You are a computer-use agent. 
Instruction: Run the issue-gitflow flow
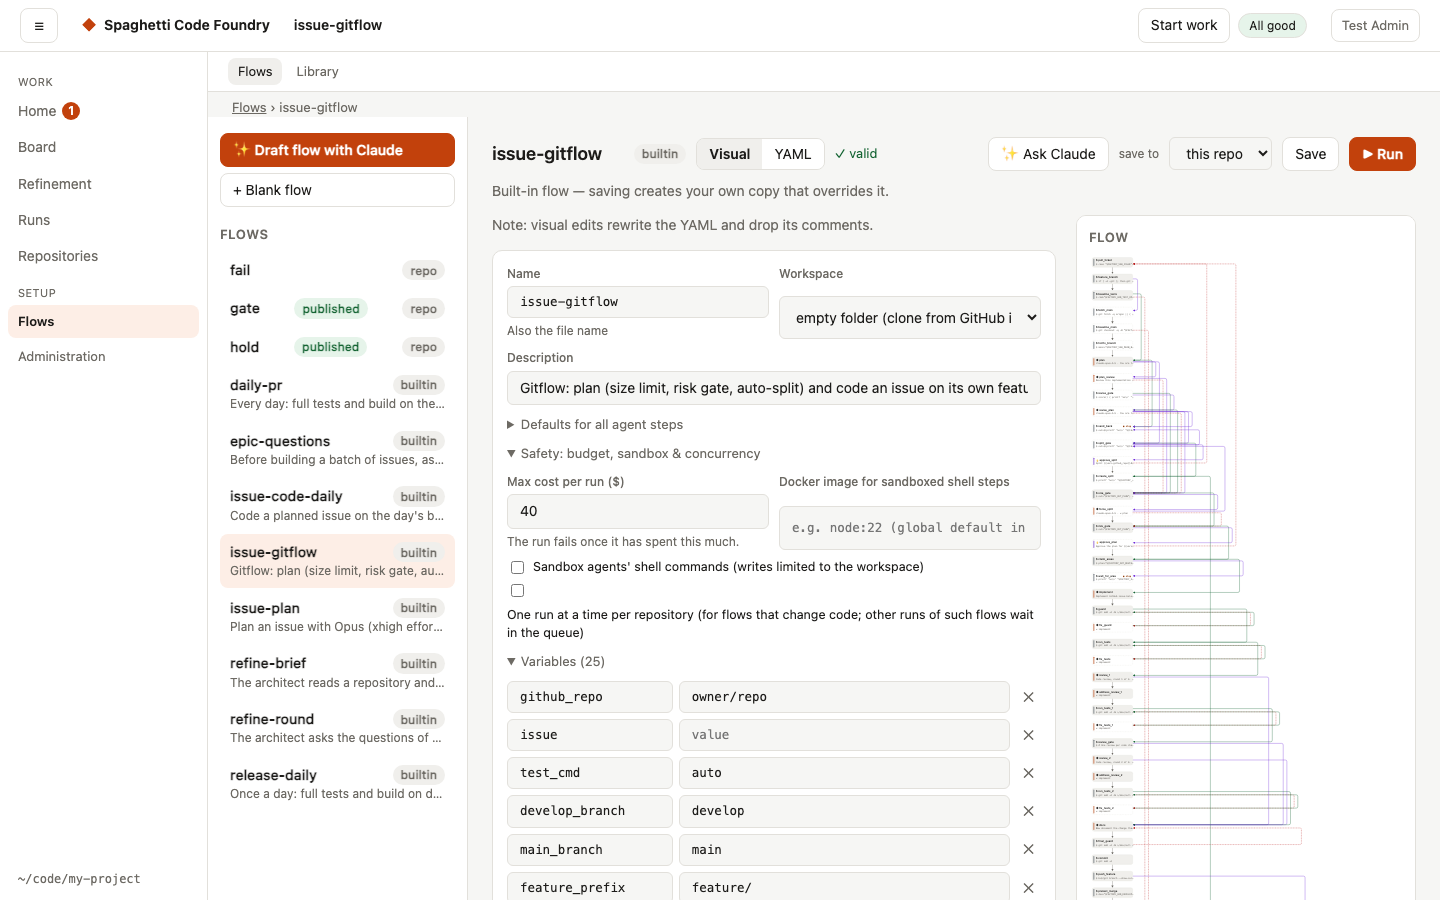[1382, 154]
